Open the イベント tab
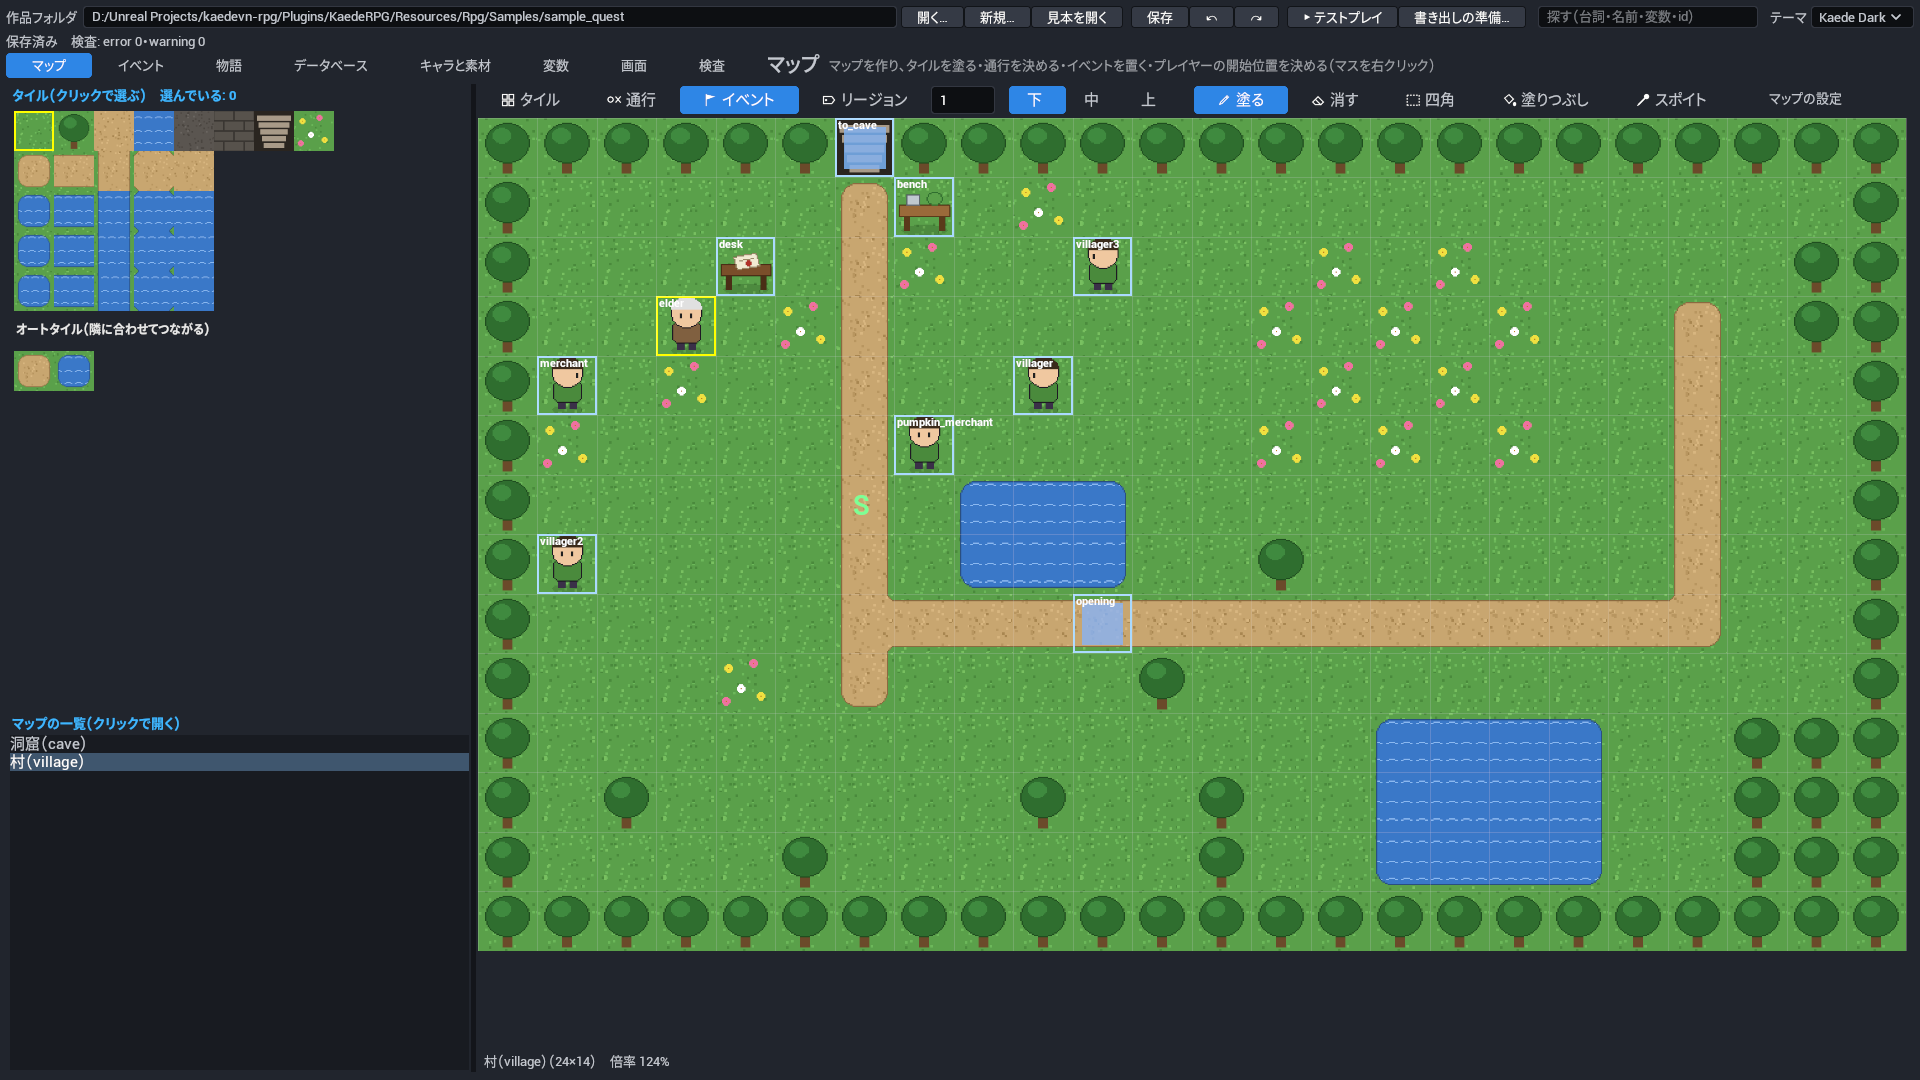The image size is (1920, 1080). coord(141,65)
